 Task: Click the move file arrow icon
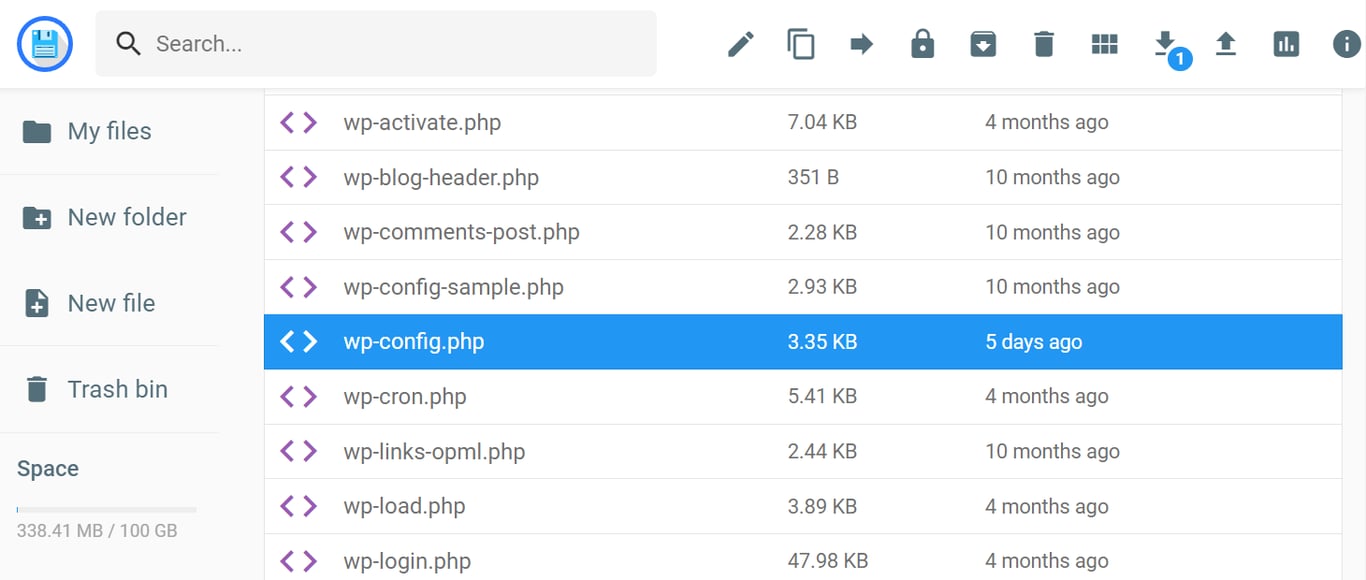point(861,43)
